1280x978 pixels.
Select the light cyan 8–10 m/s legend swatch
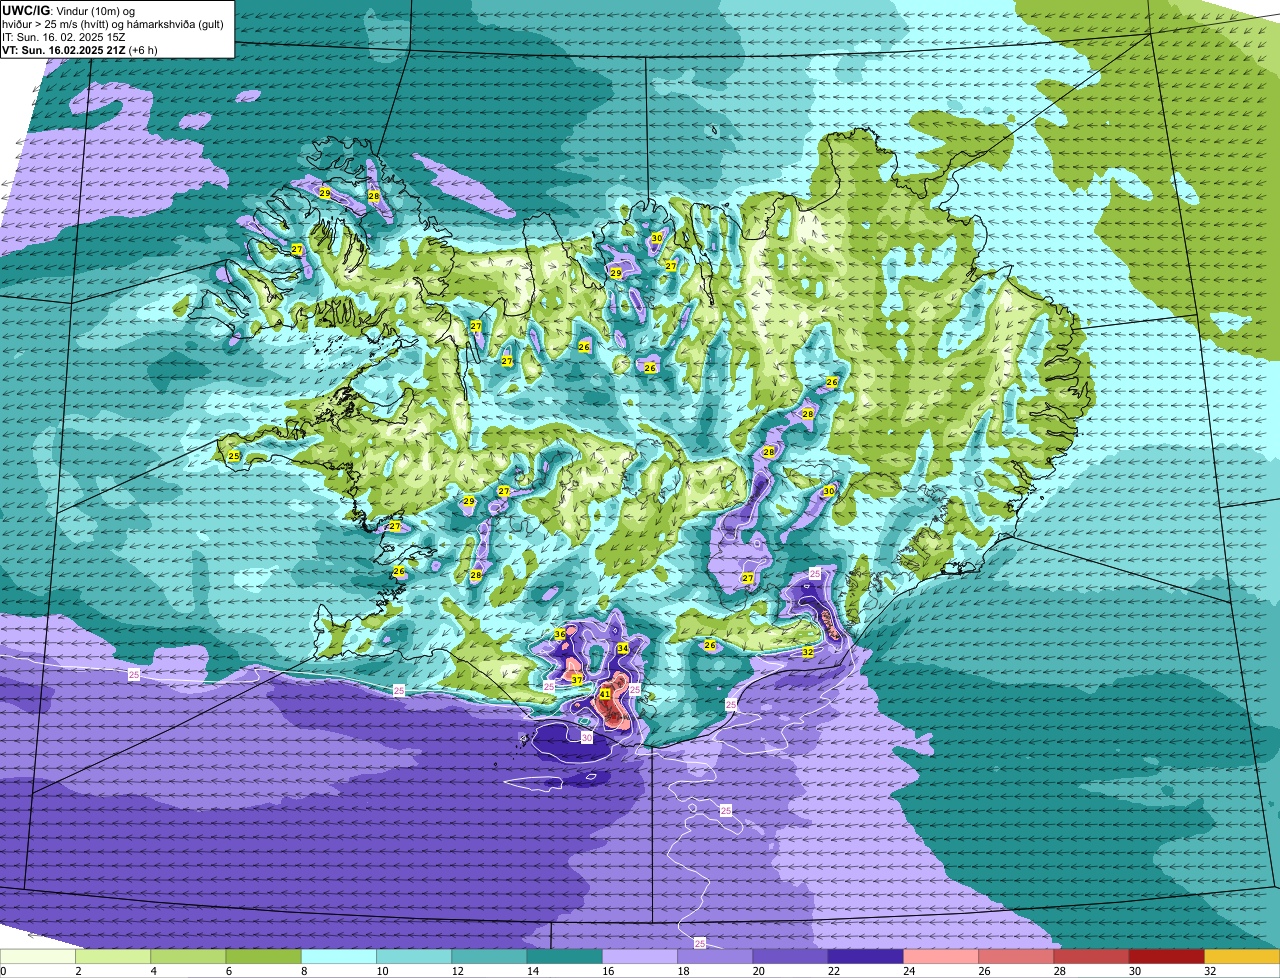pyautogui.click(x=339, y=956)
